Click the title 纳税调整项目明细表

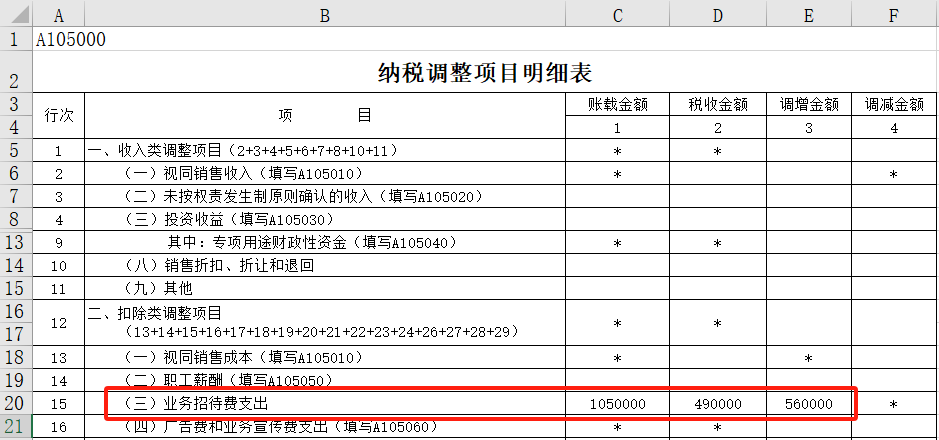coord(485,73)
